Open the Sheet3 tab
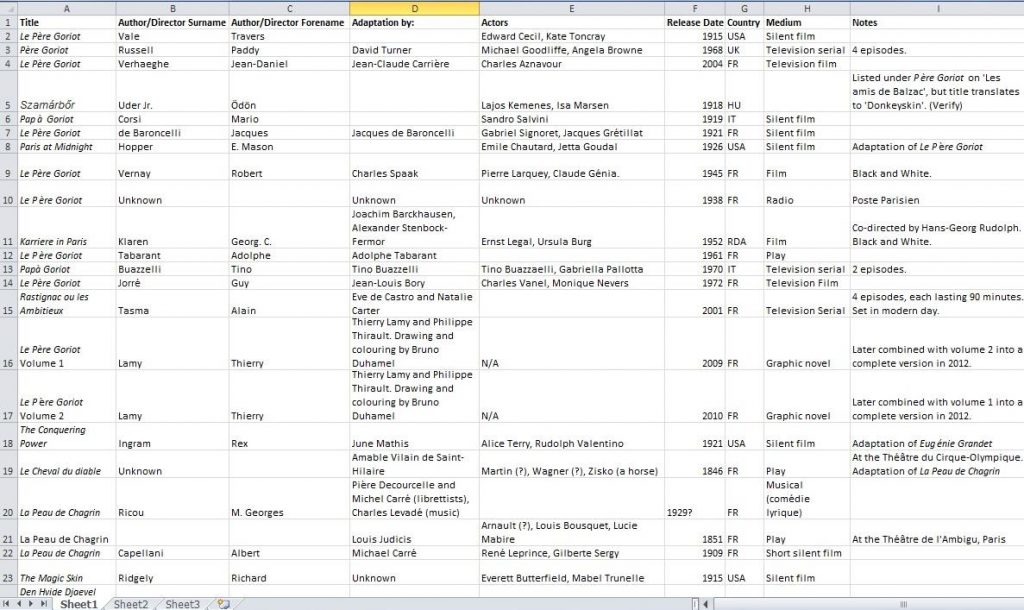The width and height of the screenshot is (1024, 610). pos(182,604)
